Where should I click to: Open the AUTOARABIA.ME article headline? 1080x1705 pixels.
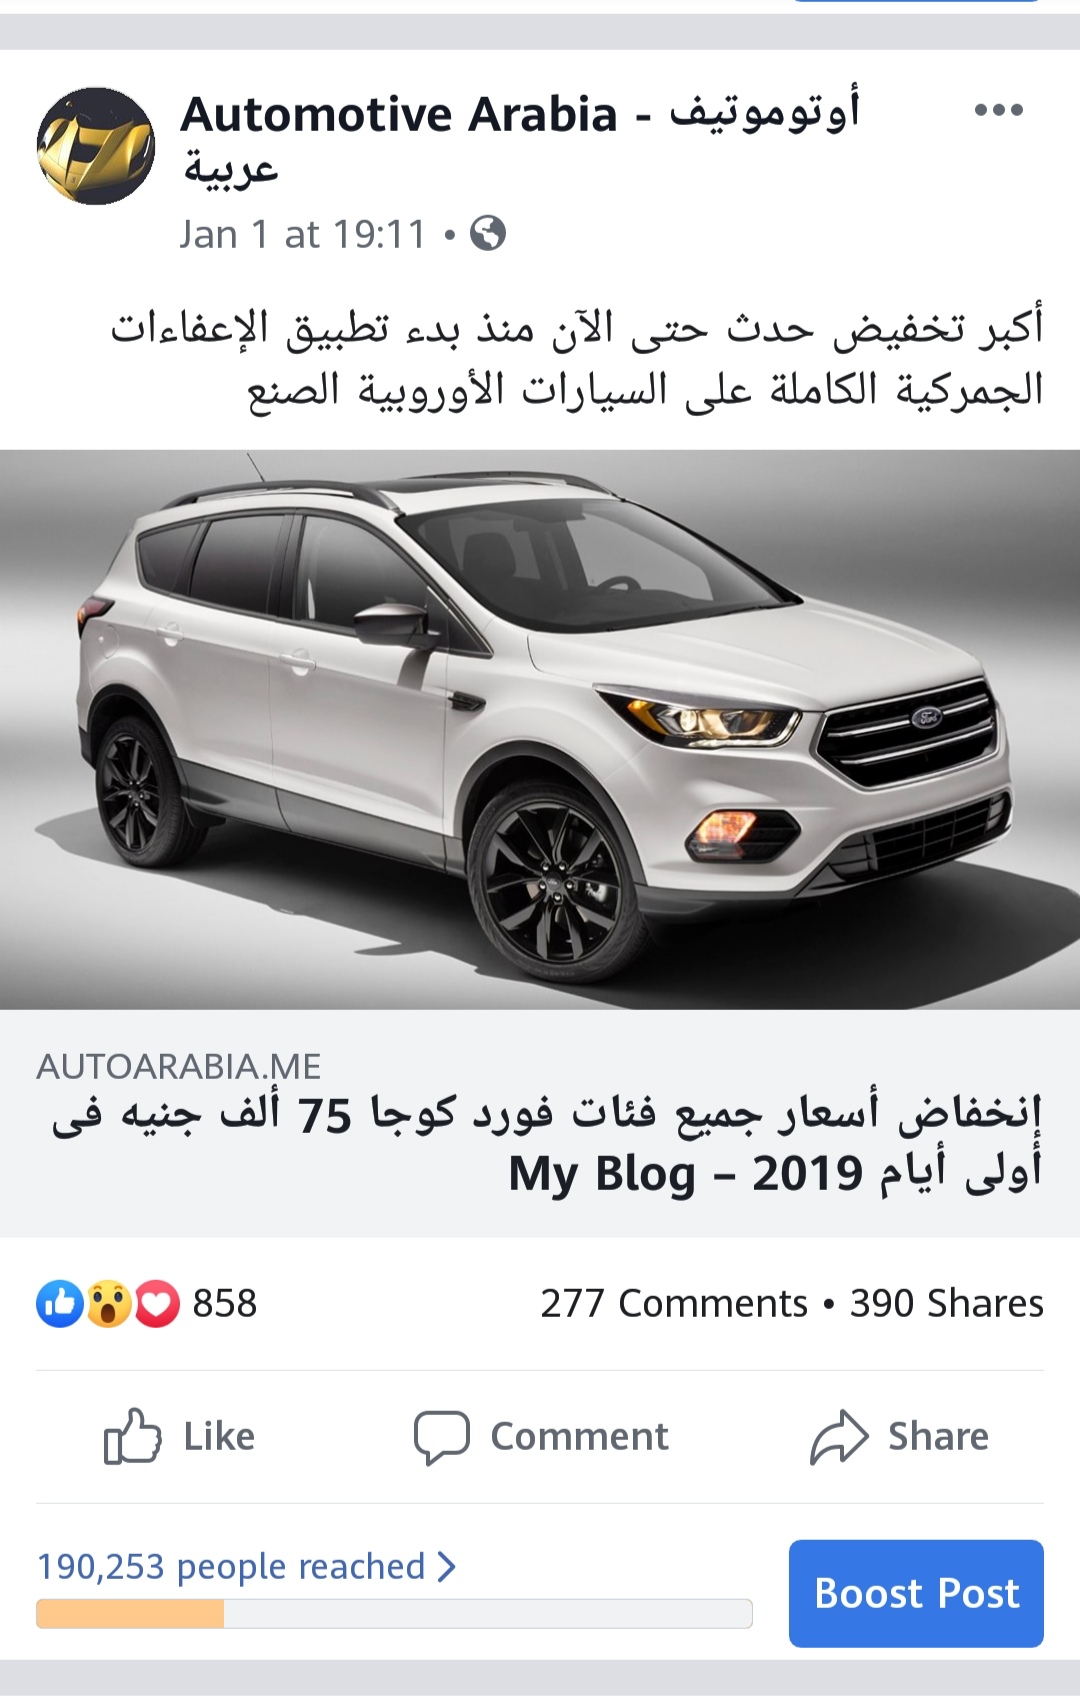pyautogui.click(x=546, y=1143)
